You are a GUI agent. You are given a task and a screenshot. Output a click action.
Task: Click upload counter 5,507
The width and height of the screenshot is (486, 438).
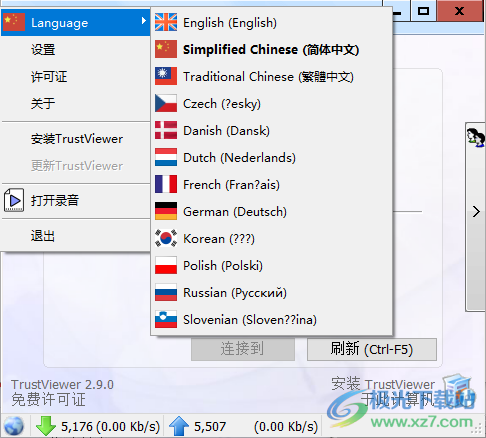(x=210, y=426)
